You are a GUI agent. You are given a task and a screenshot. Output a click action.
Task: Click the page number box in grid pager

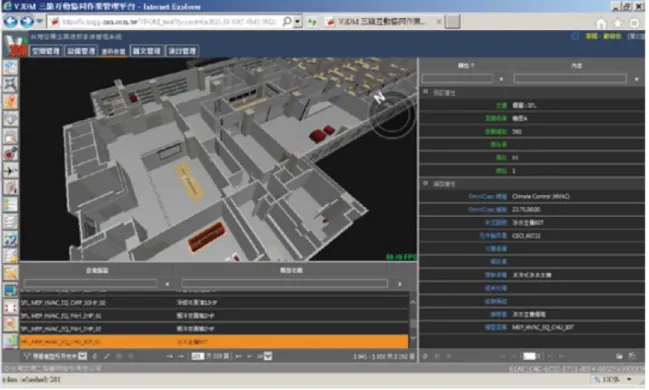point(197,356)
